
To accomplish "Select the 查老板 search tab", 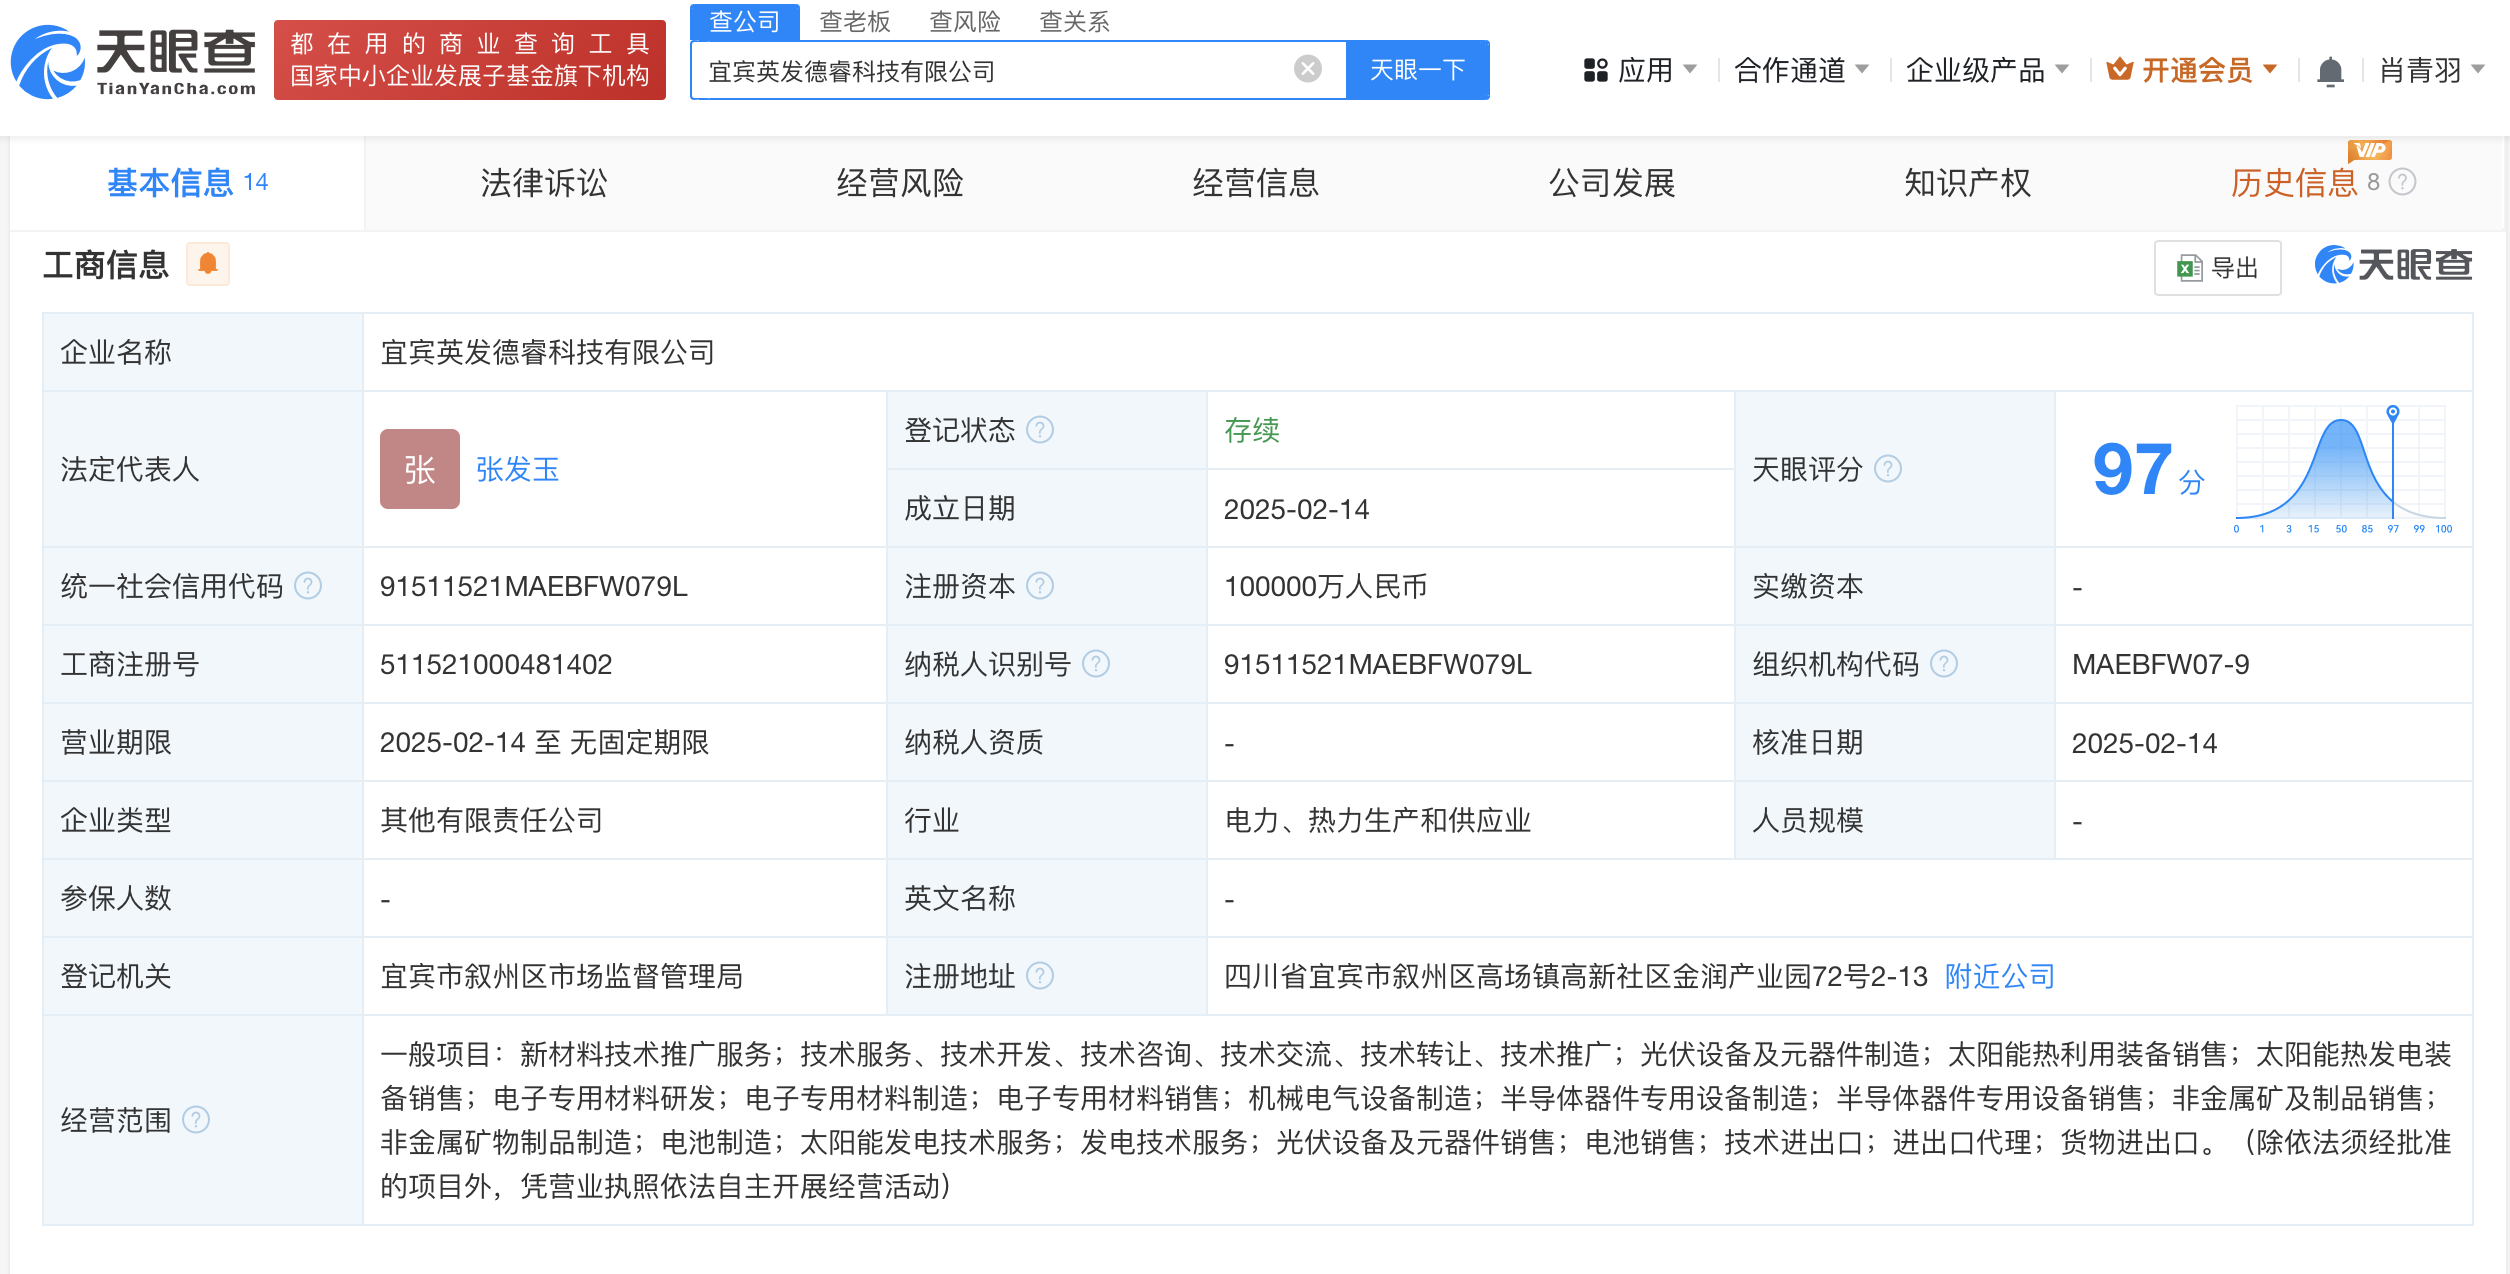I will click(855, 21).
